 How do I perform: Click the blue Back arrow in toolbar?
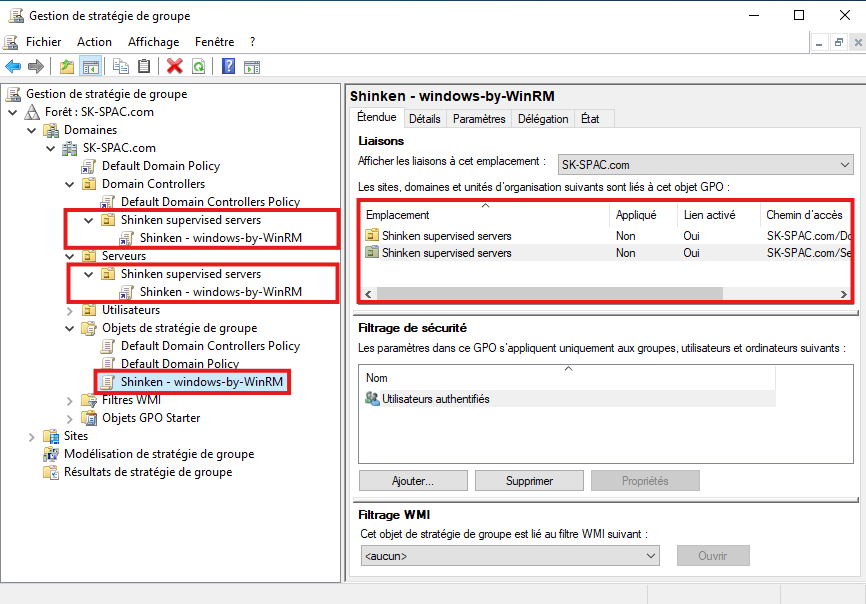click(13, 67)
